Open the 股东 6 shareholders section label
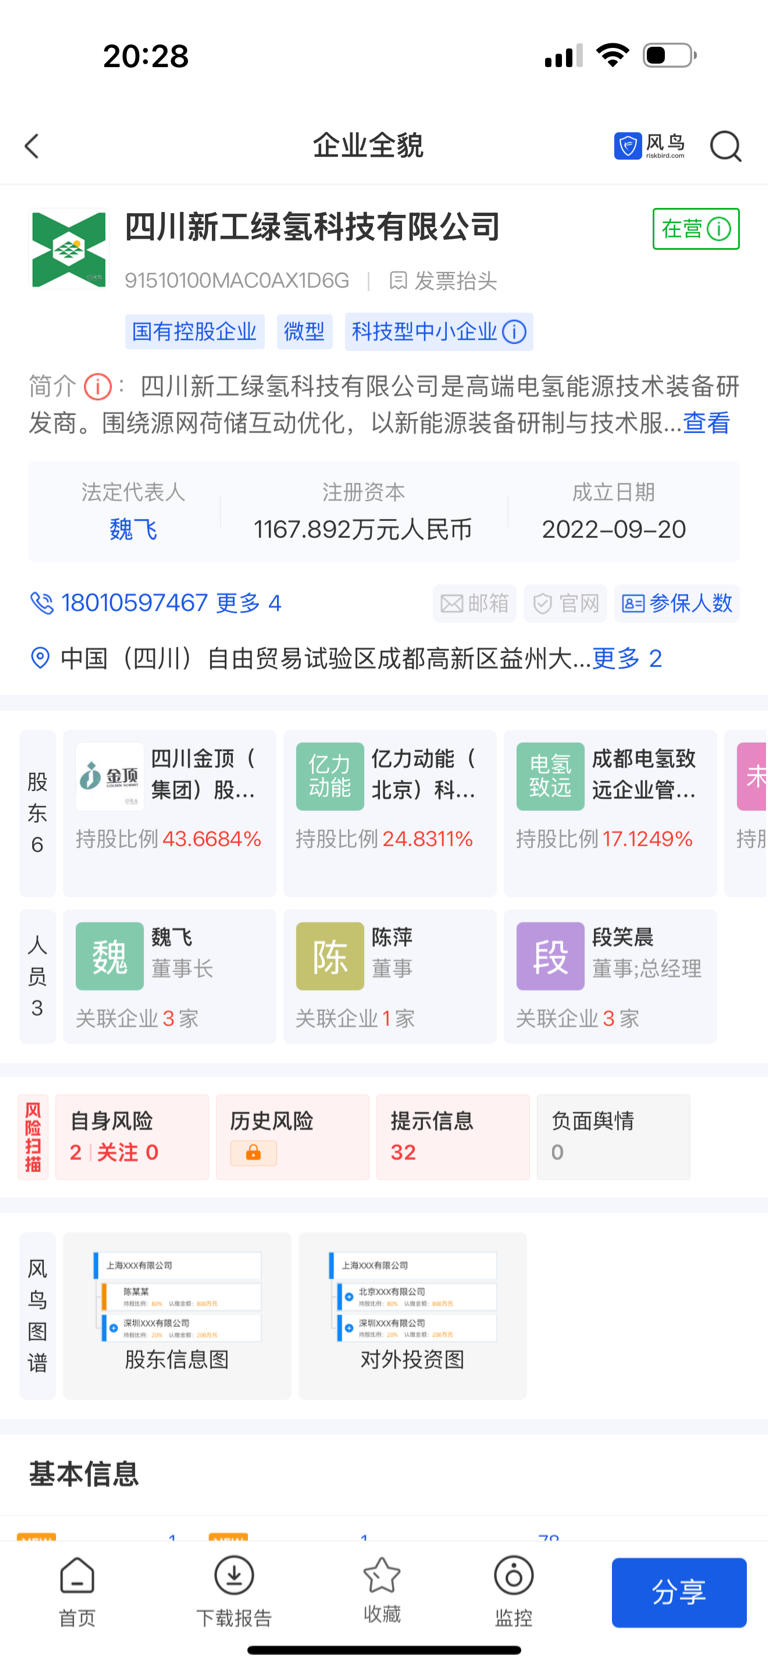The width and height of the screenshot is (768, 1669). pos(37,813)
